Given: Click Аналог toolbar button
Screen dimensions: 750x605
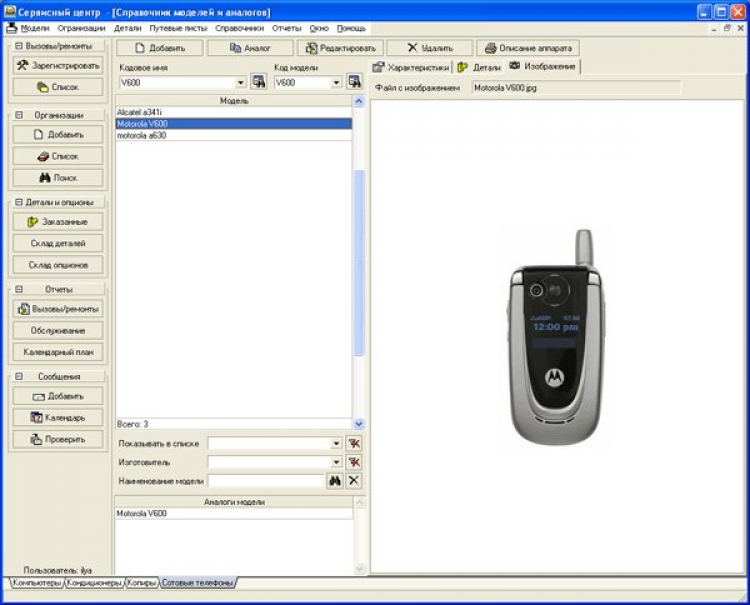Looking at the screenshot, I should point(250,48).
